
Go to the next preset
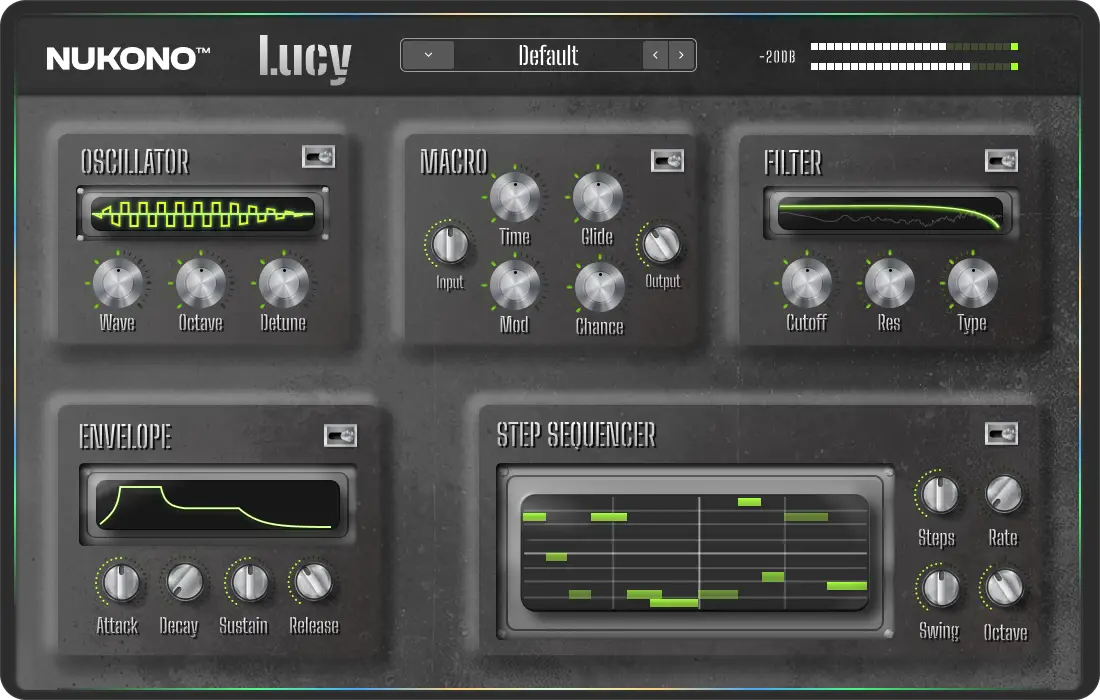[x=681, y=55]
